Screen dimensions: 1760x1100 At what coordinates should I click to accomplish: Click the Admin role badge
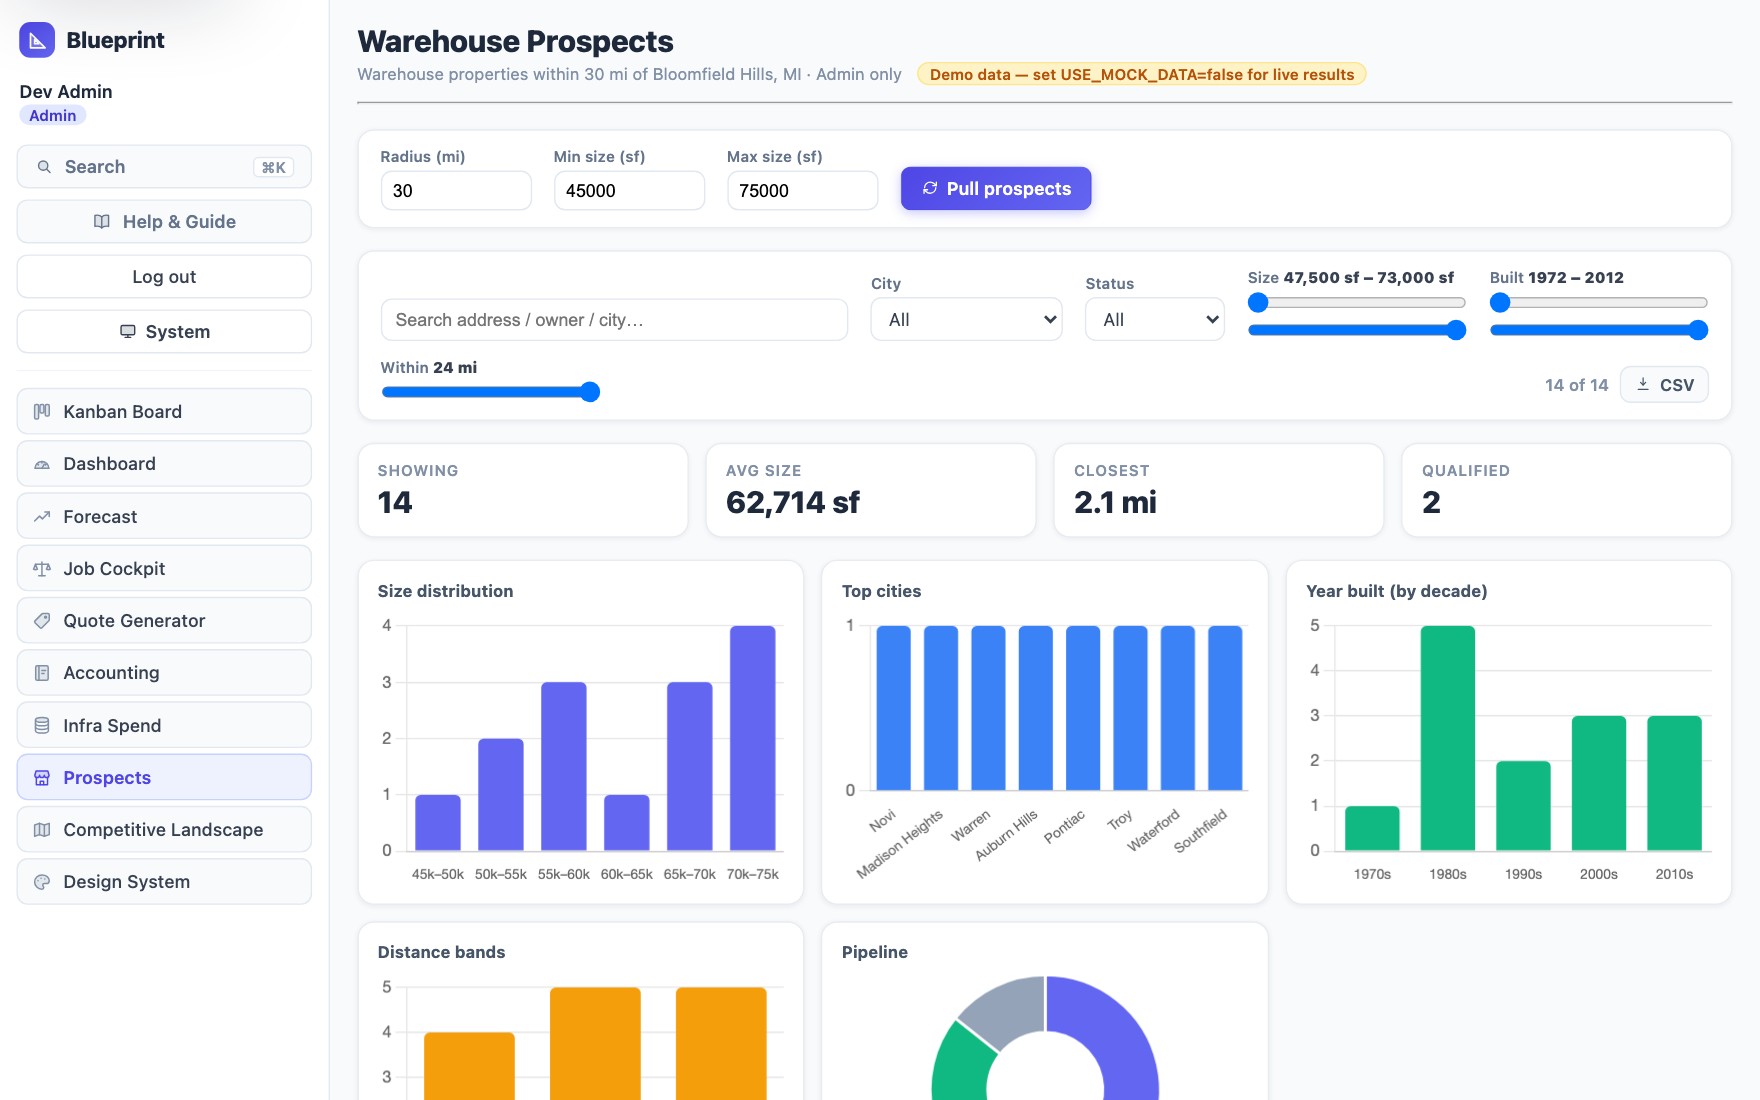(53, 115)
